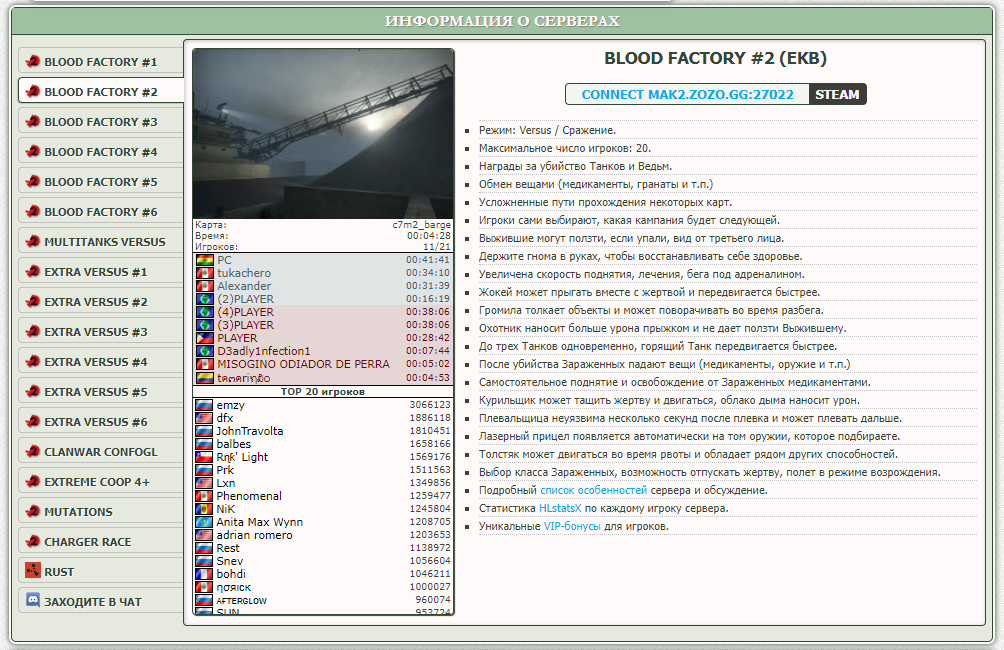1004x650 pixels.
Task: Open the CHARGER RACE tab
Action: click(101, 542)
